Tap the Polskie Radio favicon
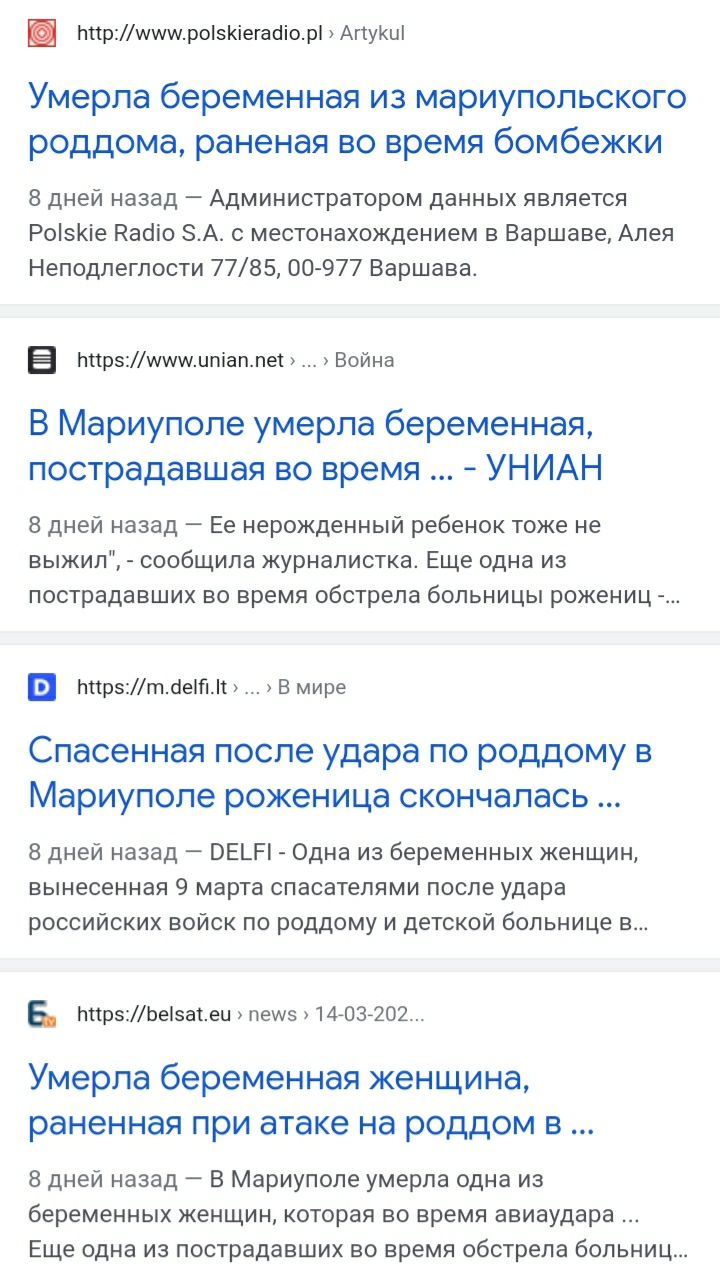This screenshot has height=1275, width=720. click(42, 33)
